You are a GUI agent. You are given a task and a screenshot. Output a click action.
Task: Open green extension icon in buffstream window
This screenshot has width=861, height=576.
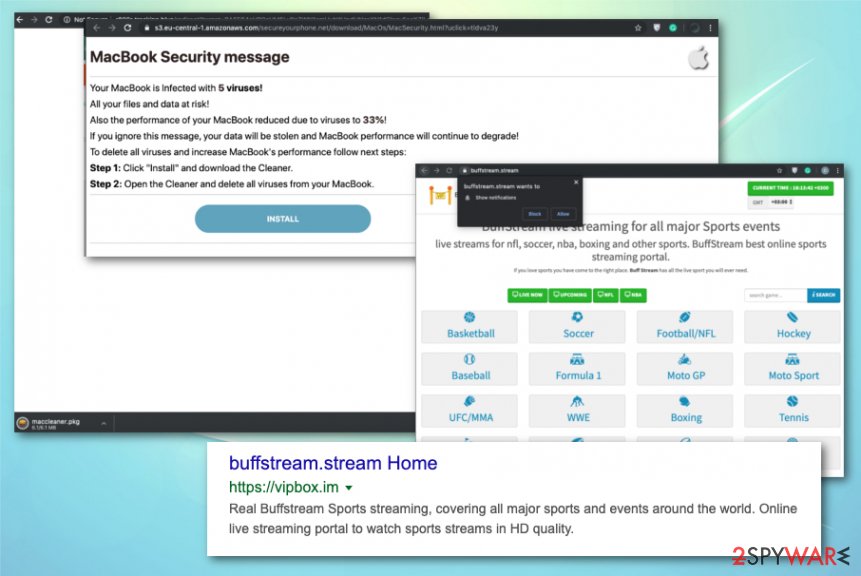coord(808,171)
